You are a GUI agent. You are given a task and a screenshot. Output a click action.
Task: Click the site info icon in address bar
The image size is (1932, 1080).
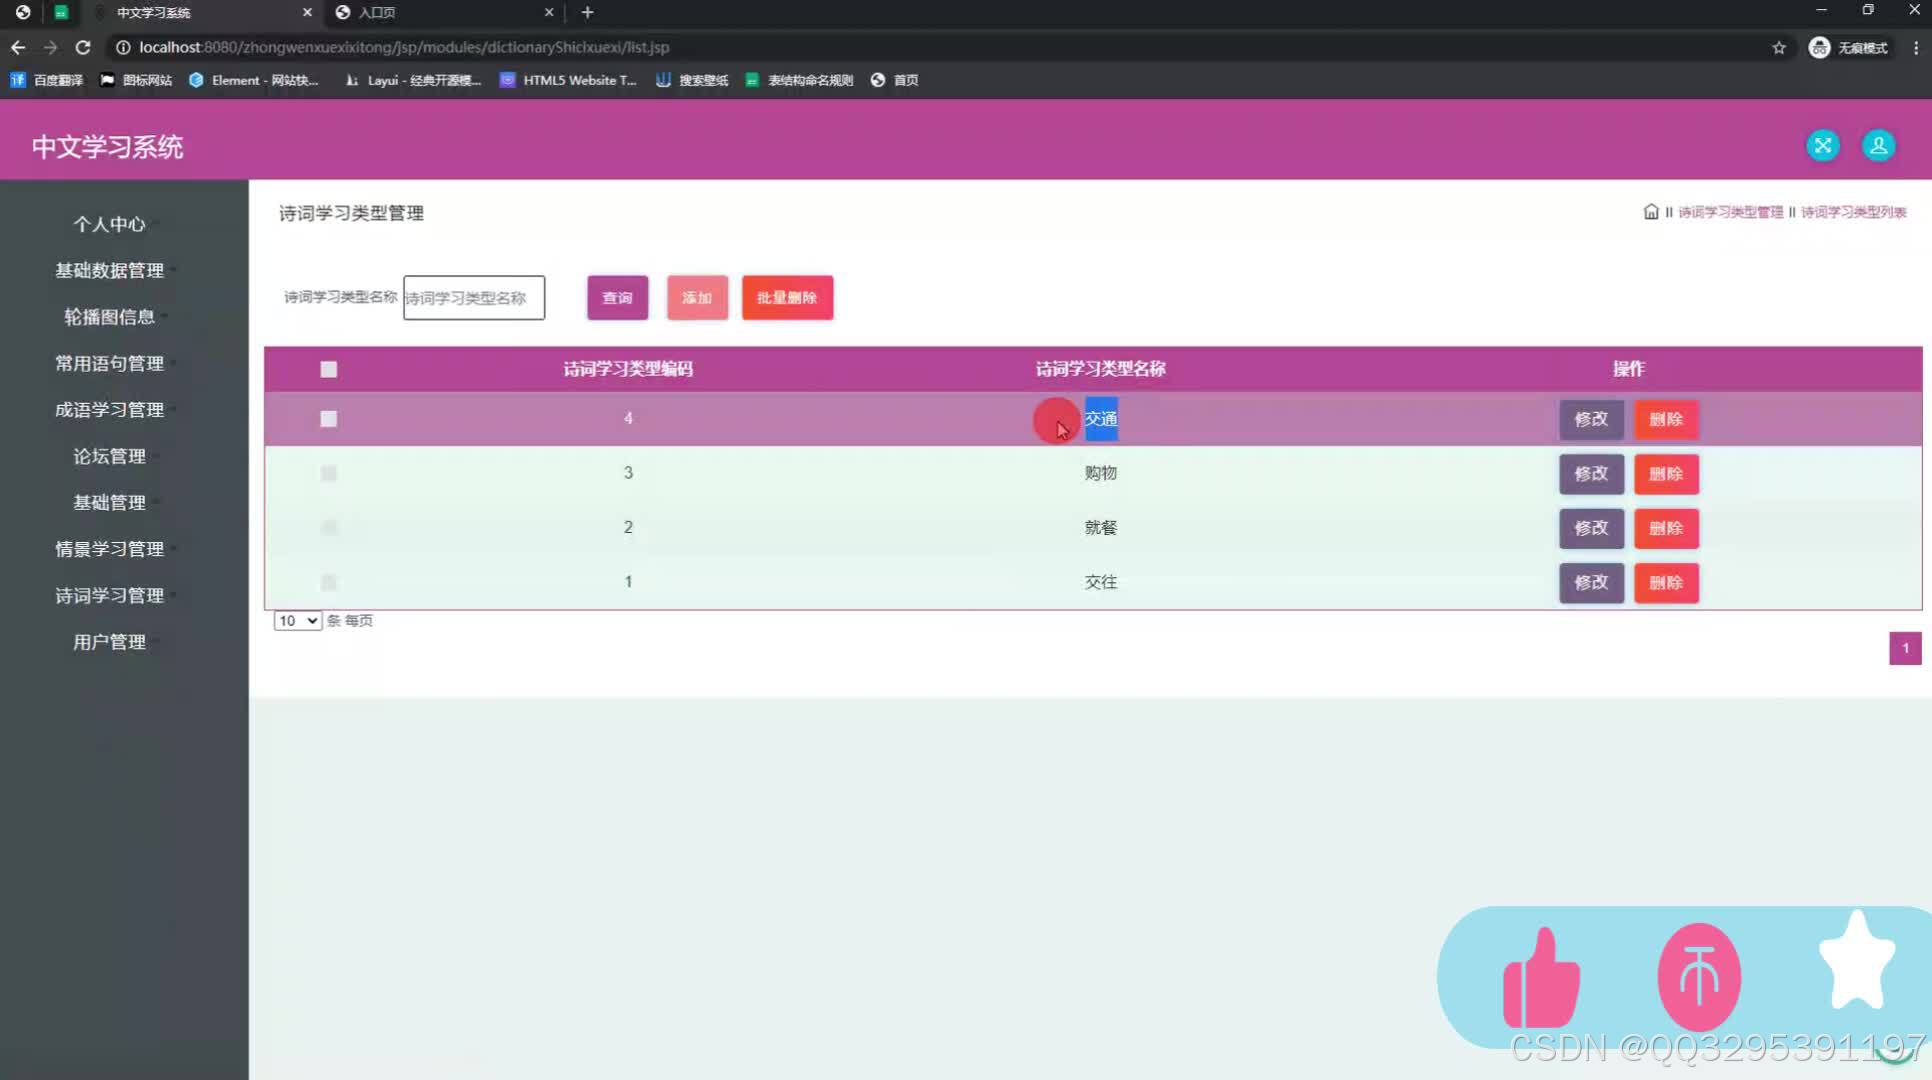pyautogui.click(x=123, y=47)
